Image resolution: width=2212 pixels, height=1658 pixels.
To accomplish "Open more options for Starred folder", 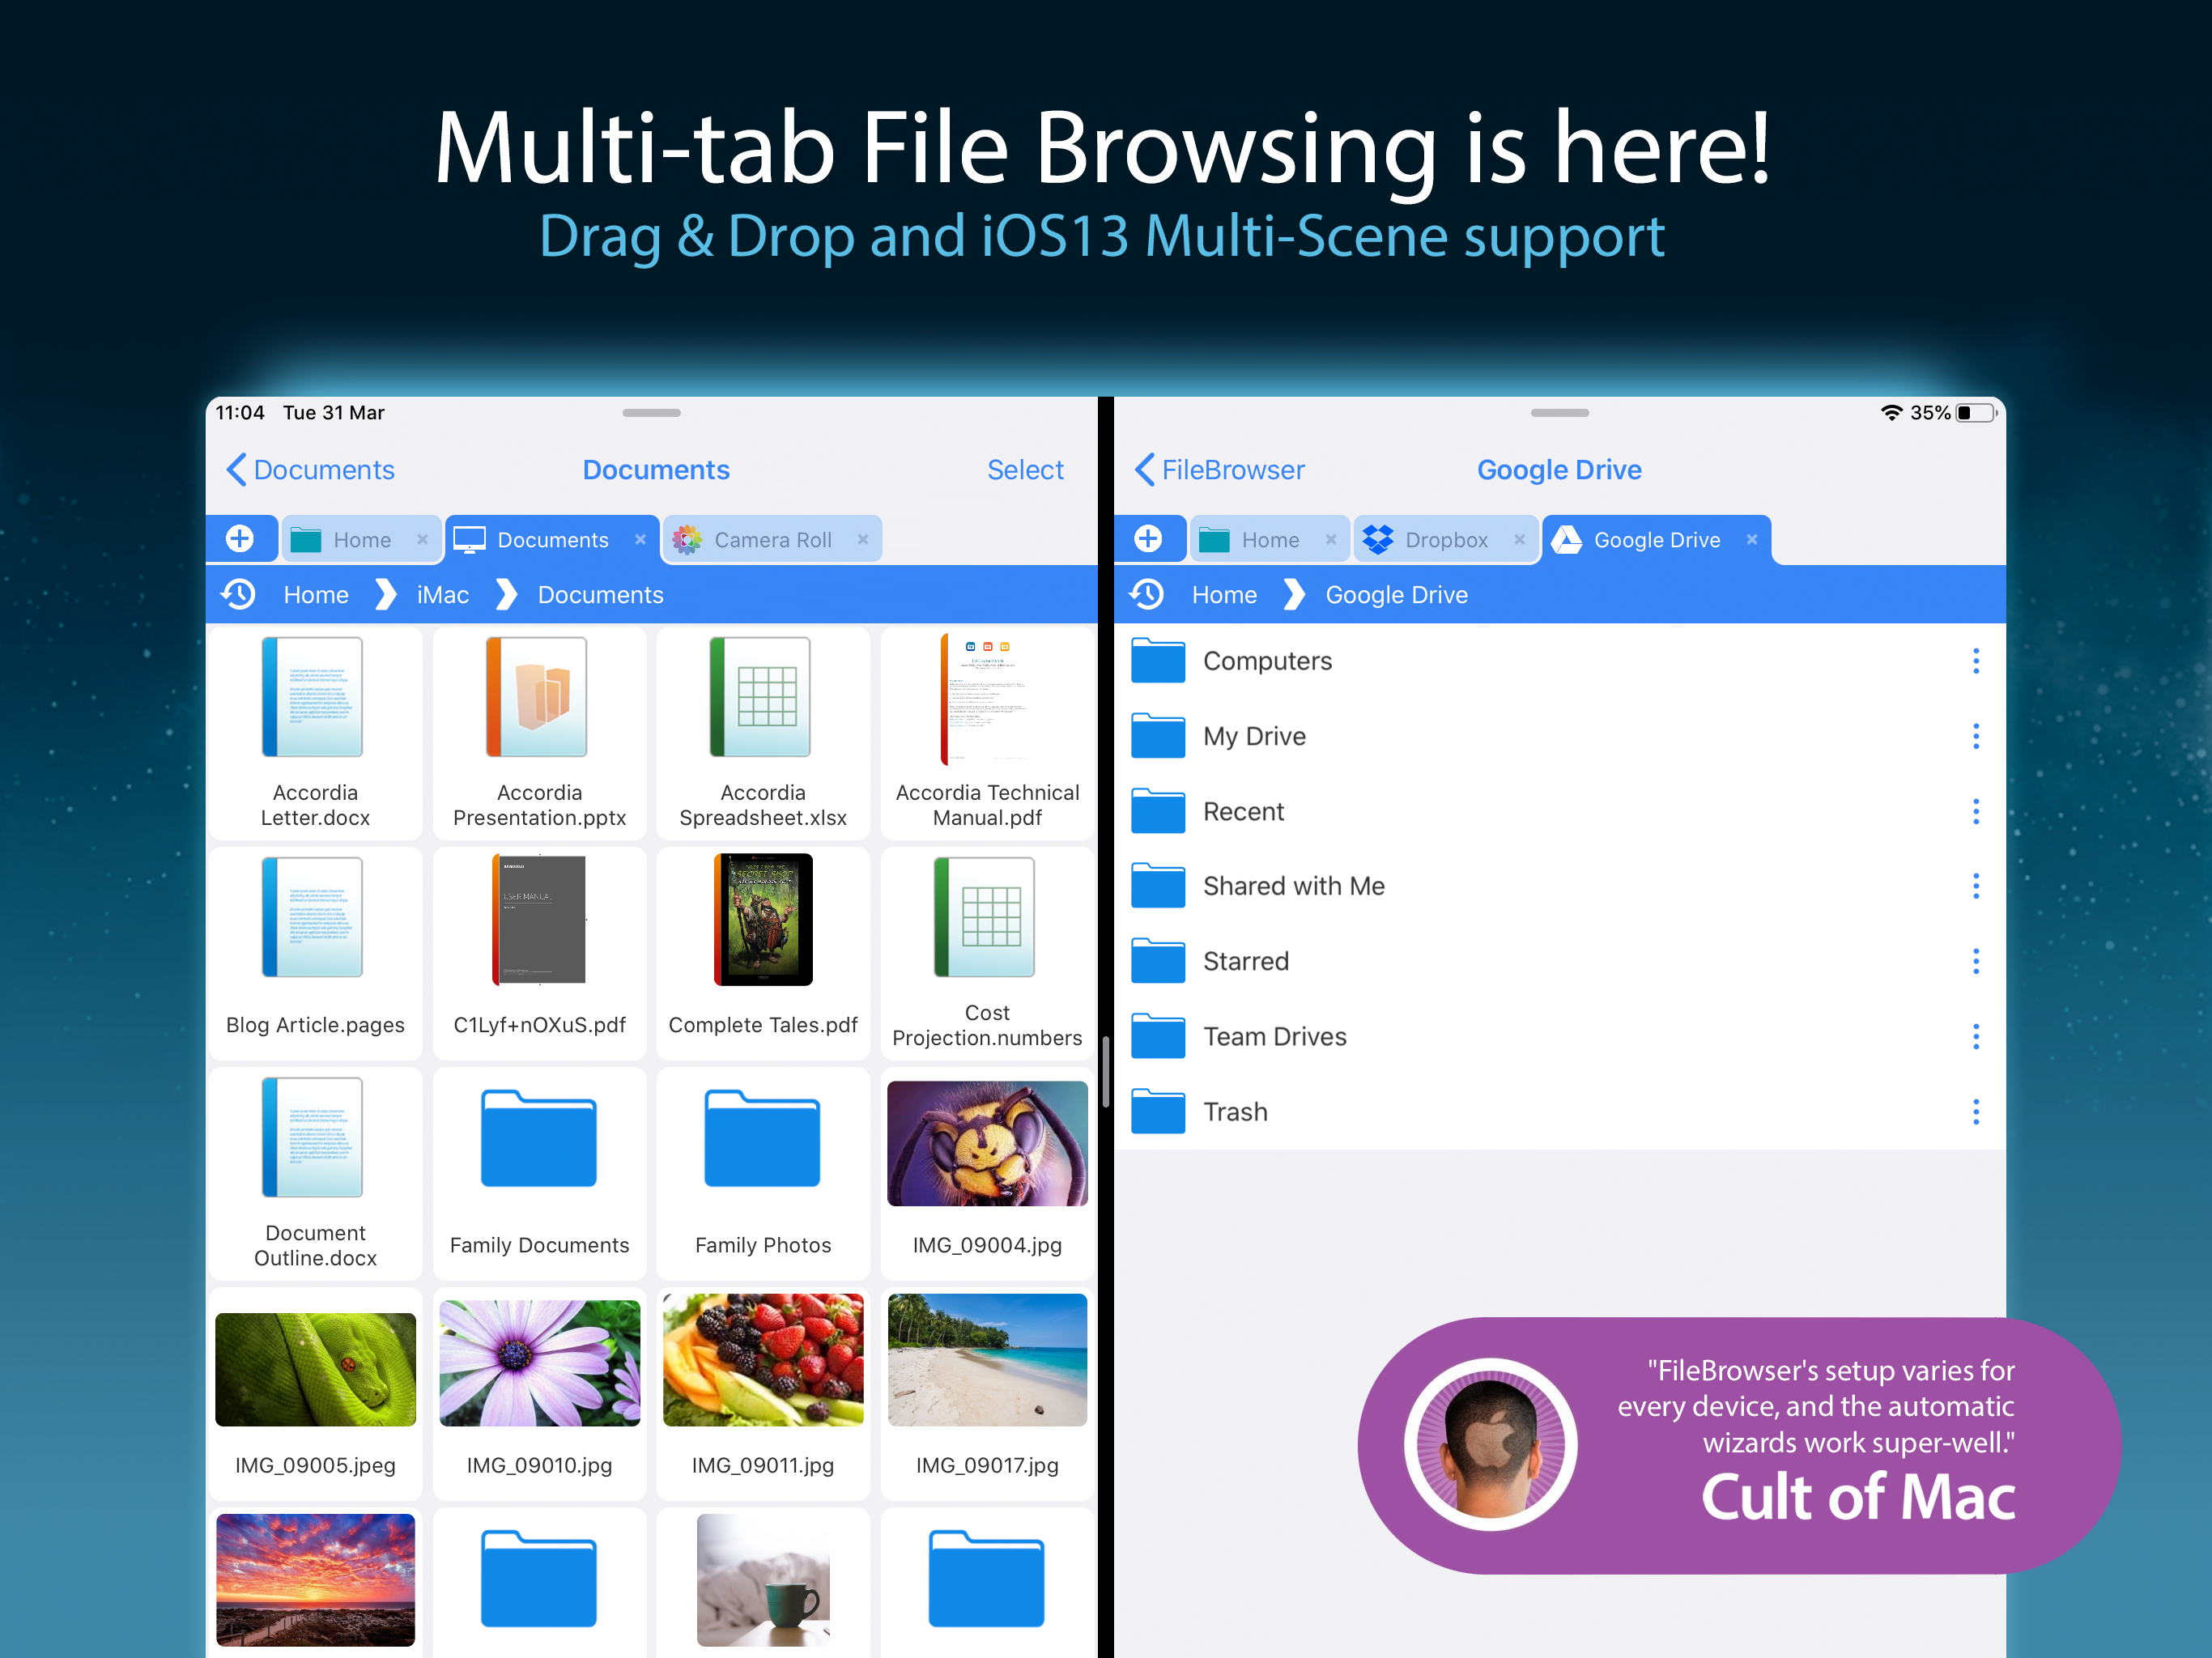I will point(1975,961).
